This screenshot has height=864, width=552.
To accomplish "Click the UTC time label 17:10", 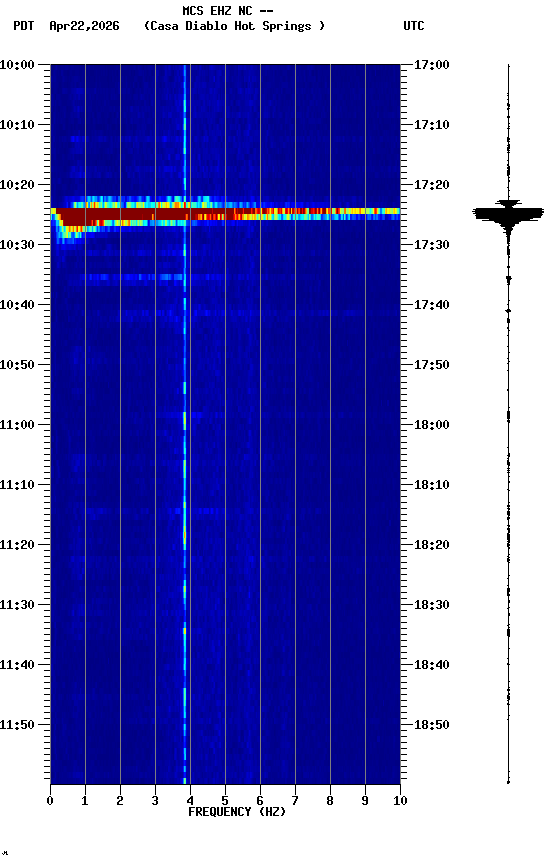I will click(x=432, y=125).
